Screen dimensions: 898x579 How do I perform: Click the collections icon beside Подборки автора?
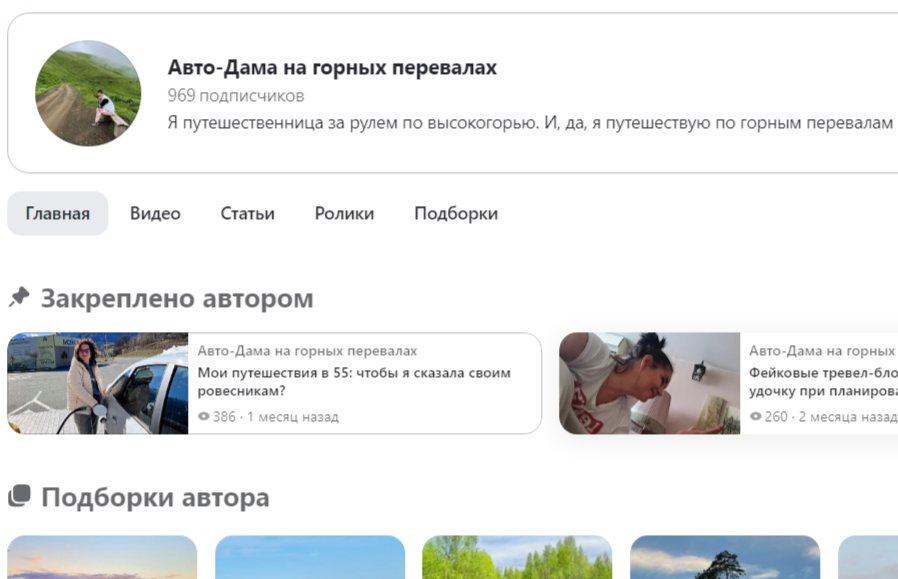point(18,496)
